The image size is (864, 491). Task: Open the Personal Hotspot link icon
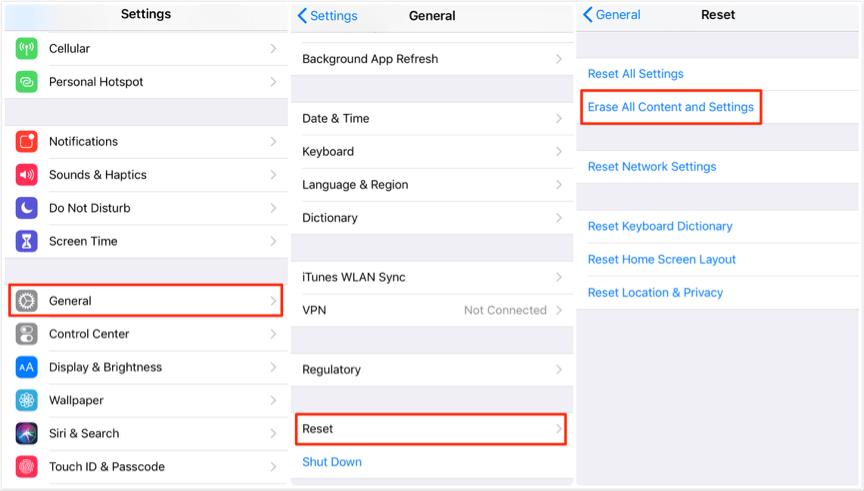click(x=26, y=82)
